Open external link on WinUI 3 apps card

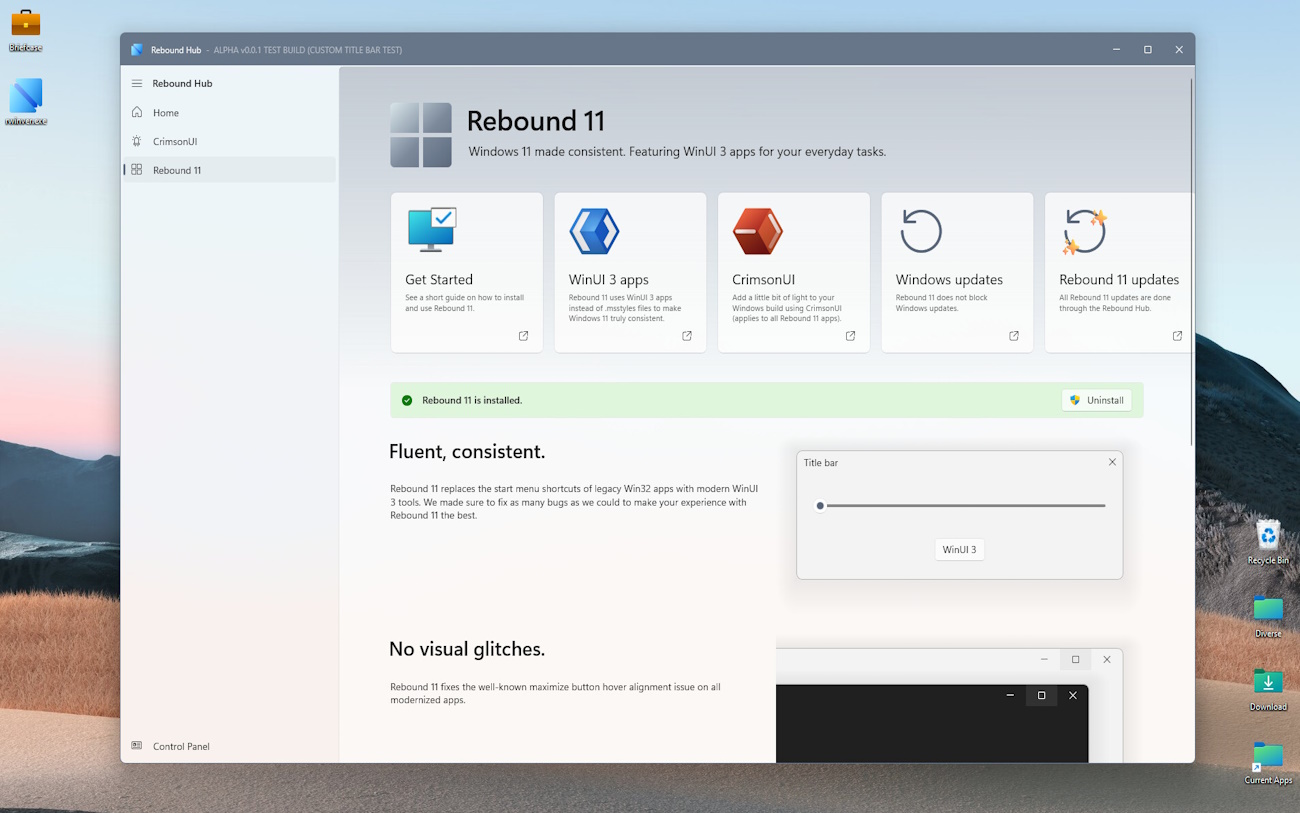click(687, 336)
